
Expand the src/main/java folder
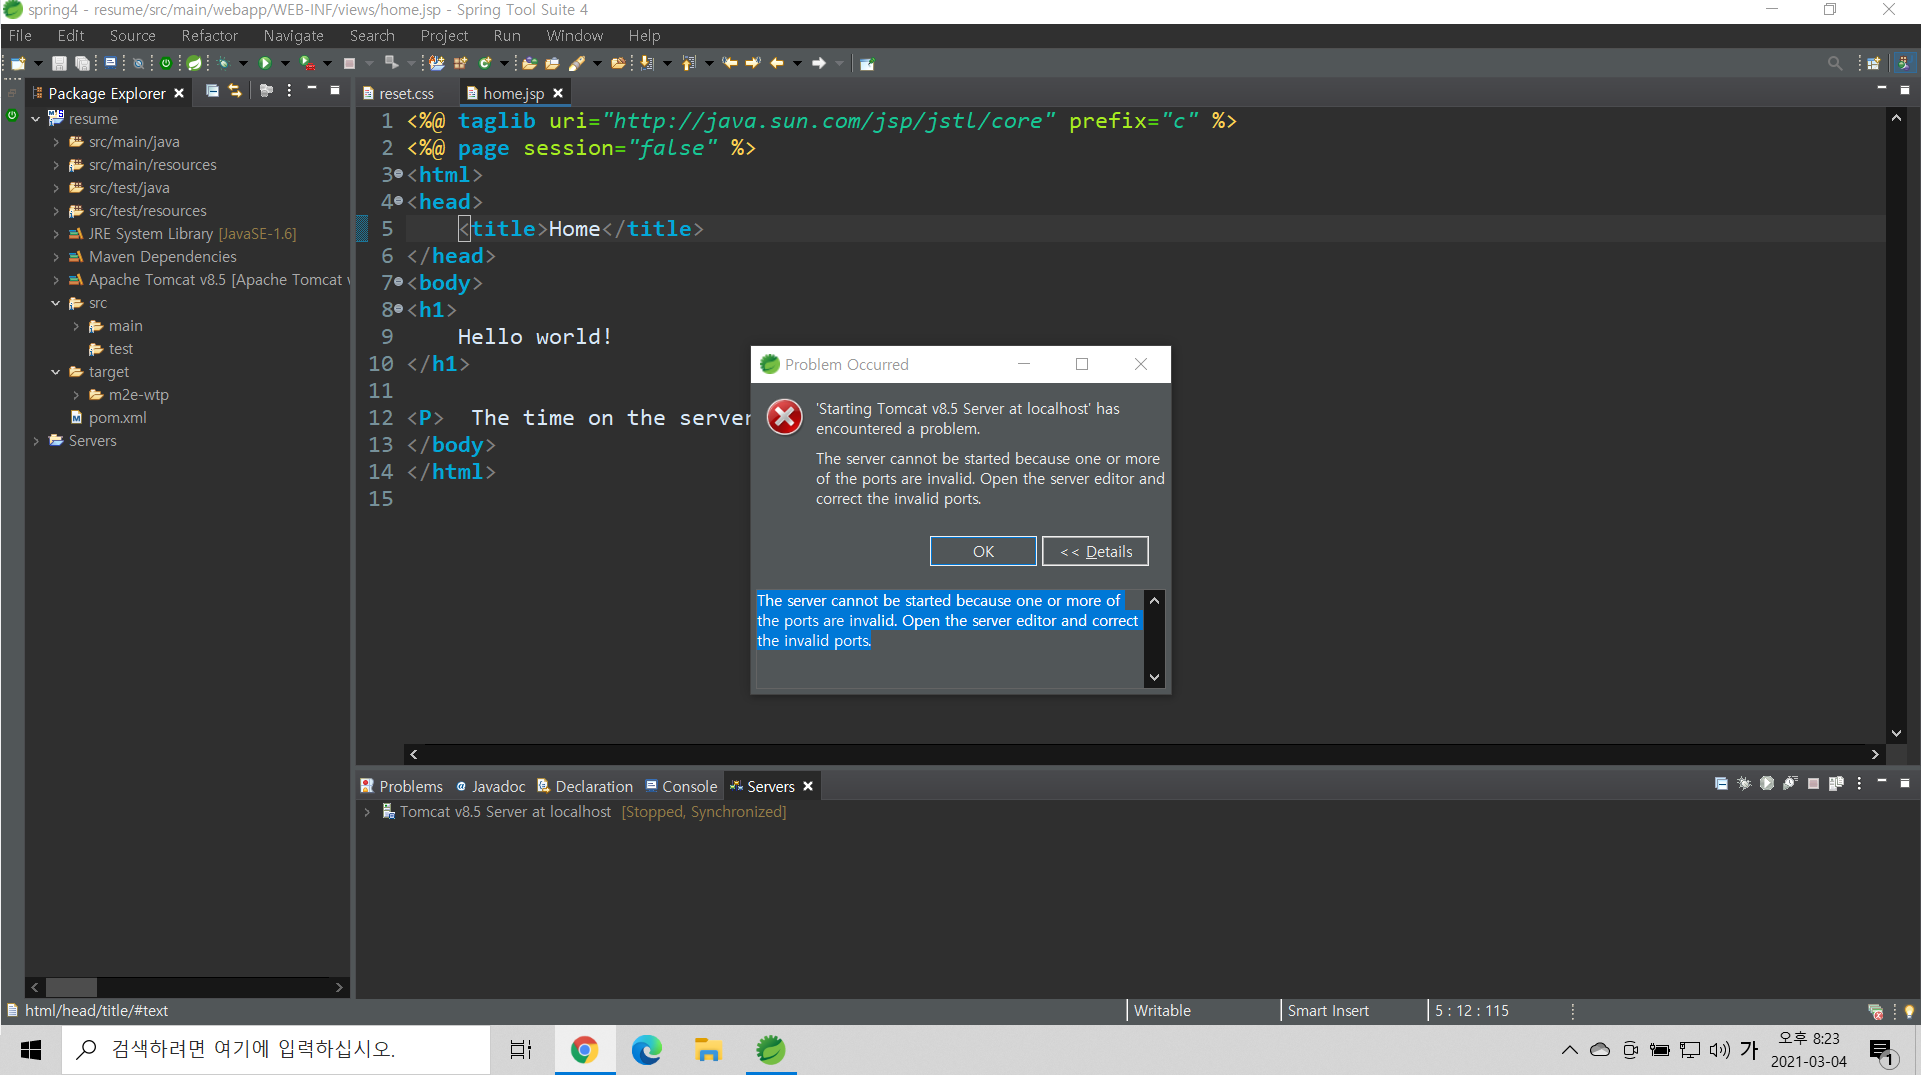coord(56,142)
